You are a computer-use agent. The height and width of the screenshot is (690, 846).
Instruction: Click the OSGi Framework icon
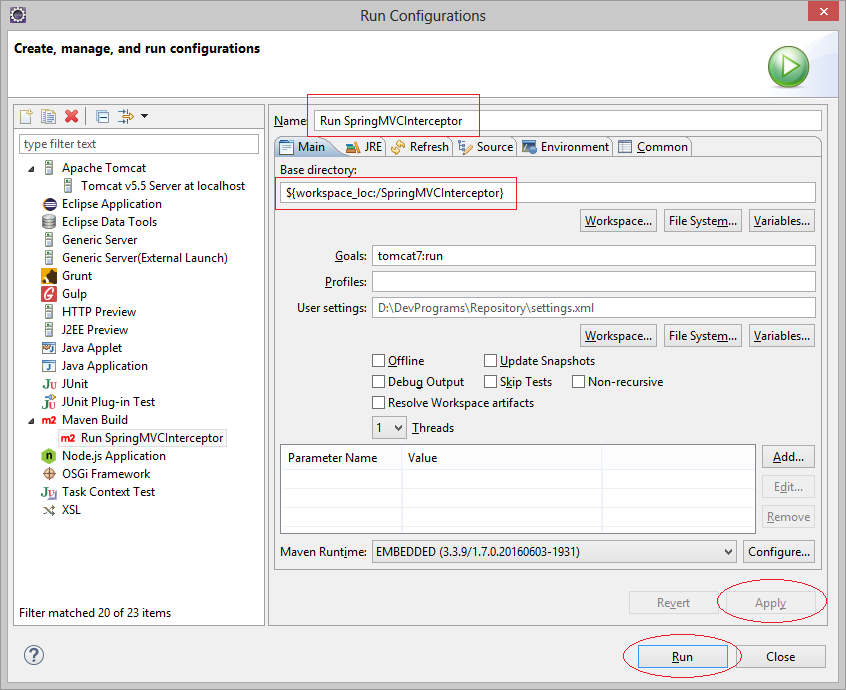(49, 474)
